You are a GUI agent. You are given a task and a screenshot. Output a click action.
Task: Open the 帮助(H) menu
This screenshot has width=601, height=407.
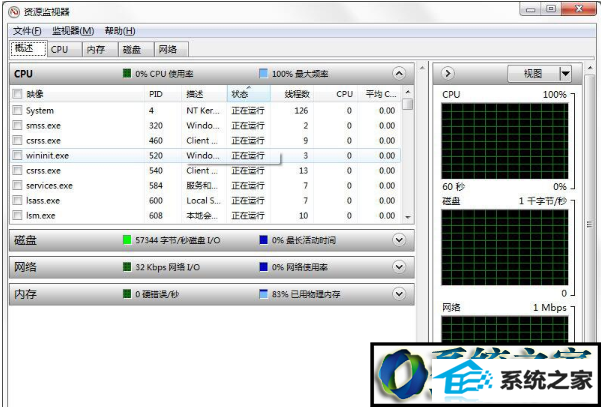pyautogui.click(x=120, y=31)
